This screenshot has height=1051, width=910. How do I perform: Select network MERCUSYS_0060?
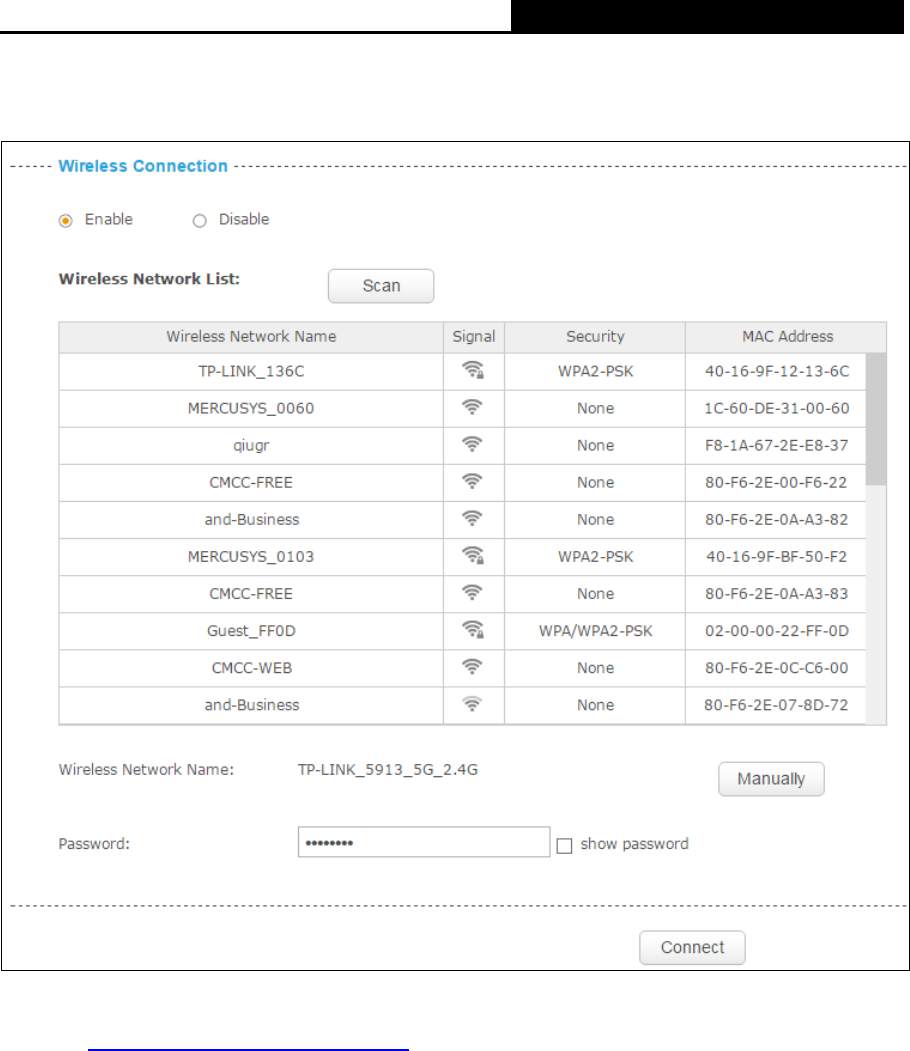[x=251, y=408]
